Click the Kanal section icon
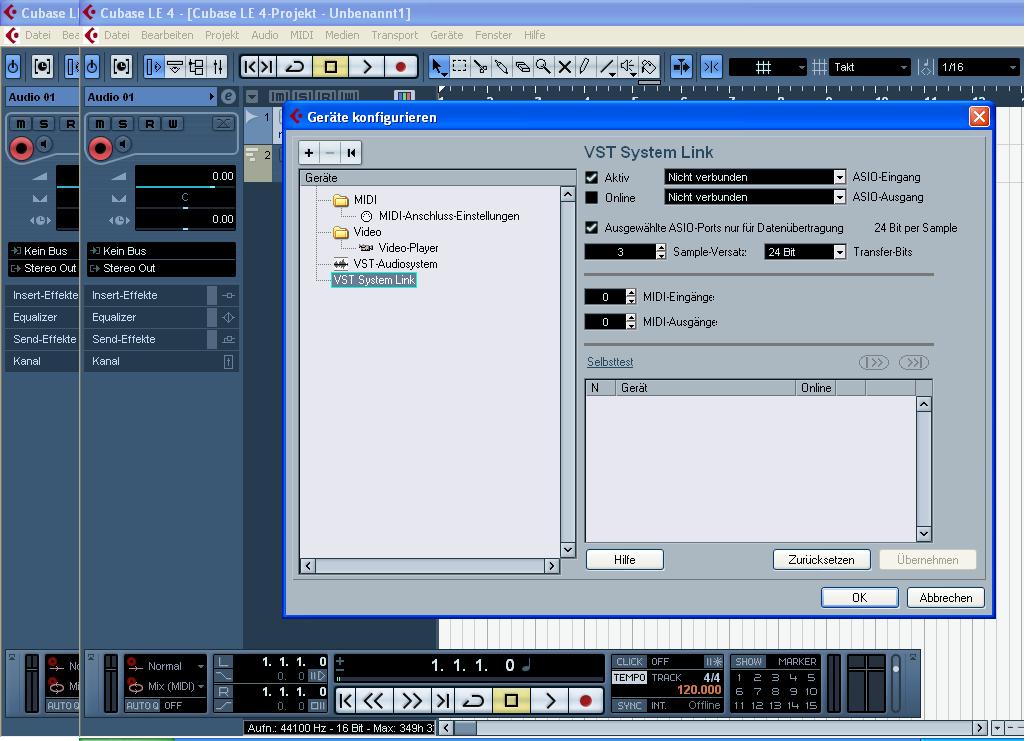The image size is (1030, 741). 228,361
